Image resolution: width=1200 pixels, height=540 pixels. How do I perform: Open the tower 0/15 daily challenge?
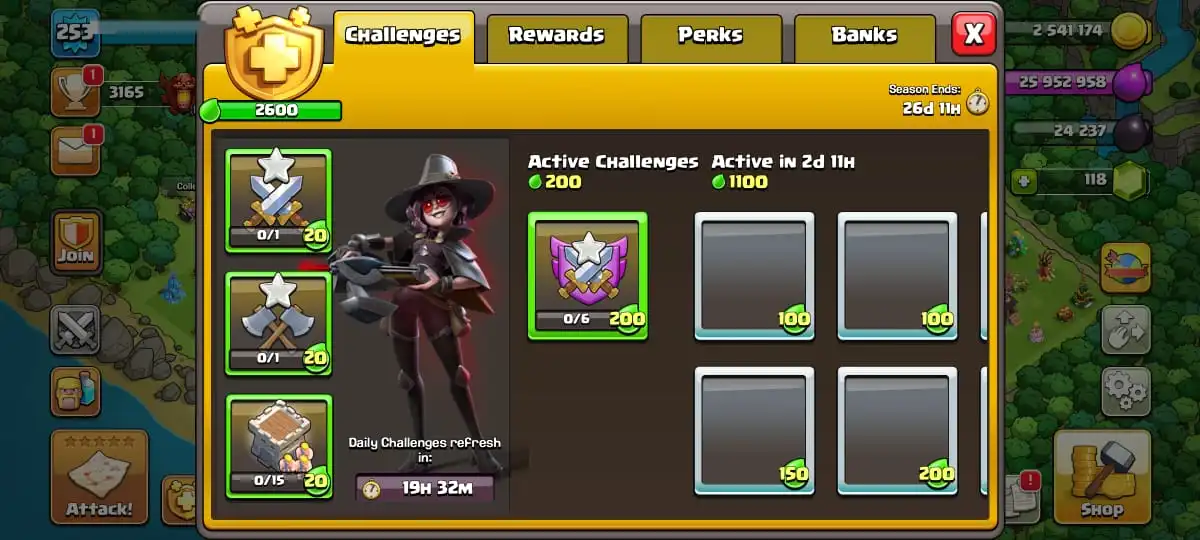click(x=278, y=446)
